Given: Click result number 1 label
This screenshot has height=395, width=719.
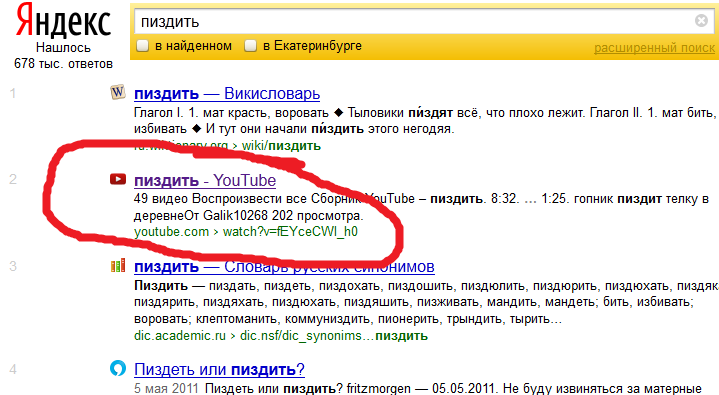Looking at the screenshot, I should [13, 93].
